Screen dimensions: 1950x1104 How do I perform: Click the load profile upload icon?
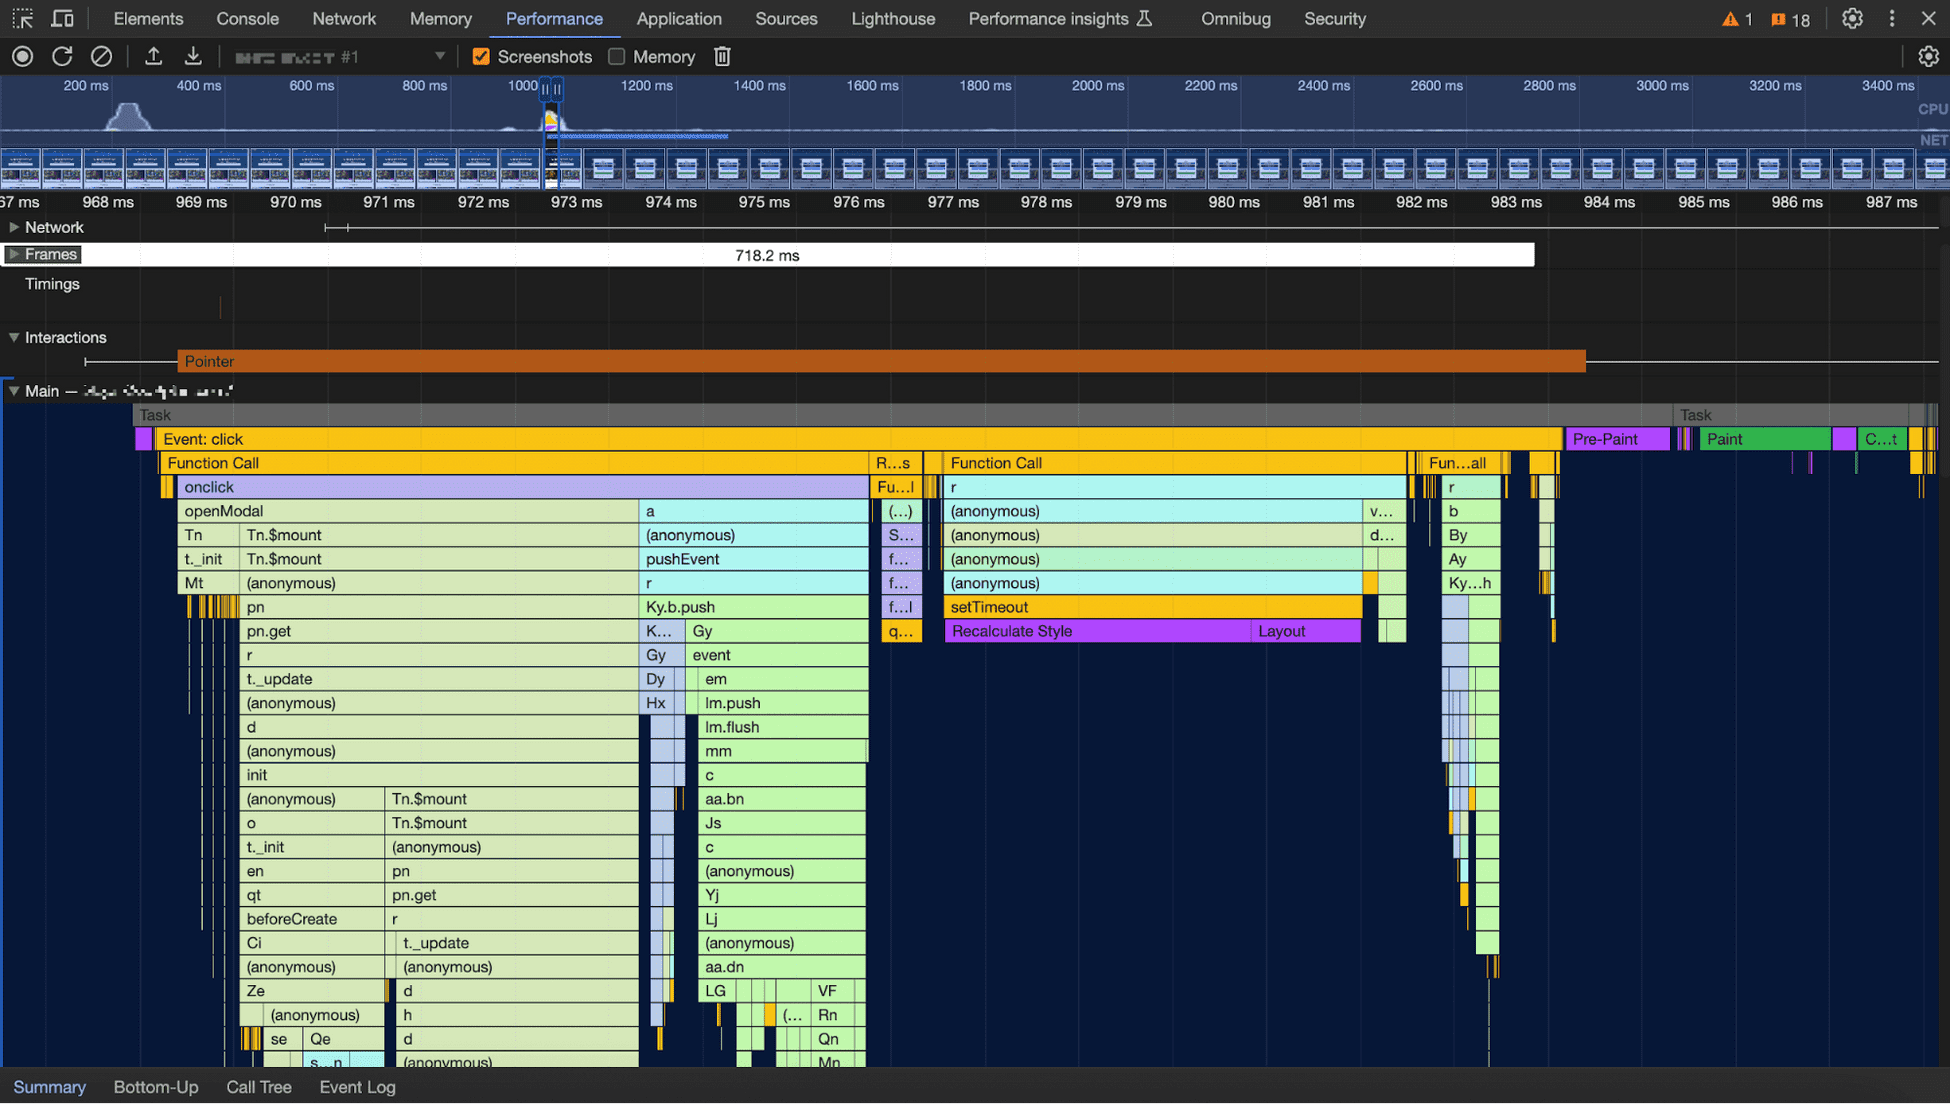point(153,57)
